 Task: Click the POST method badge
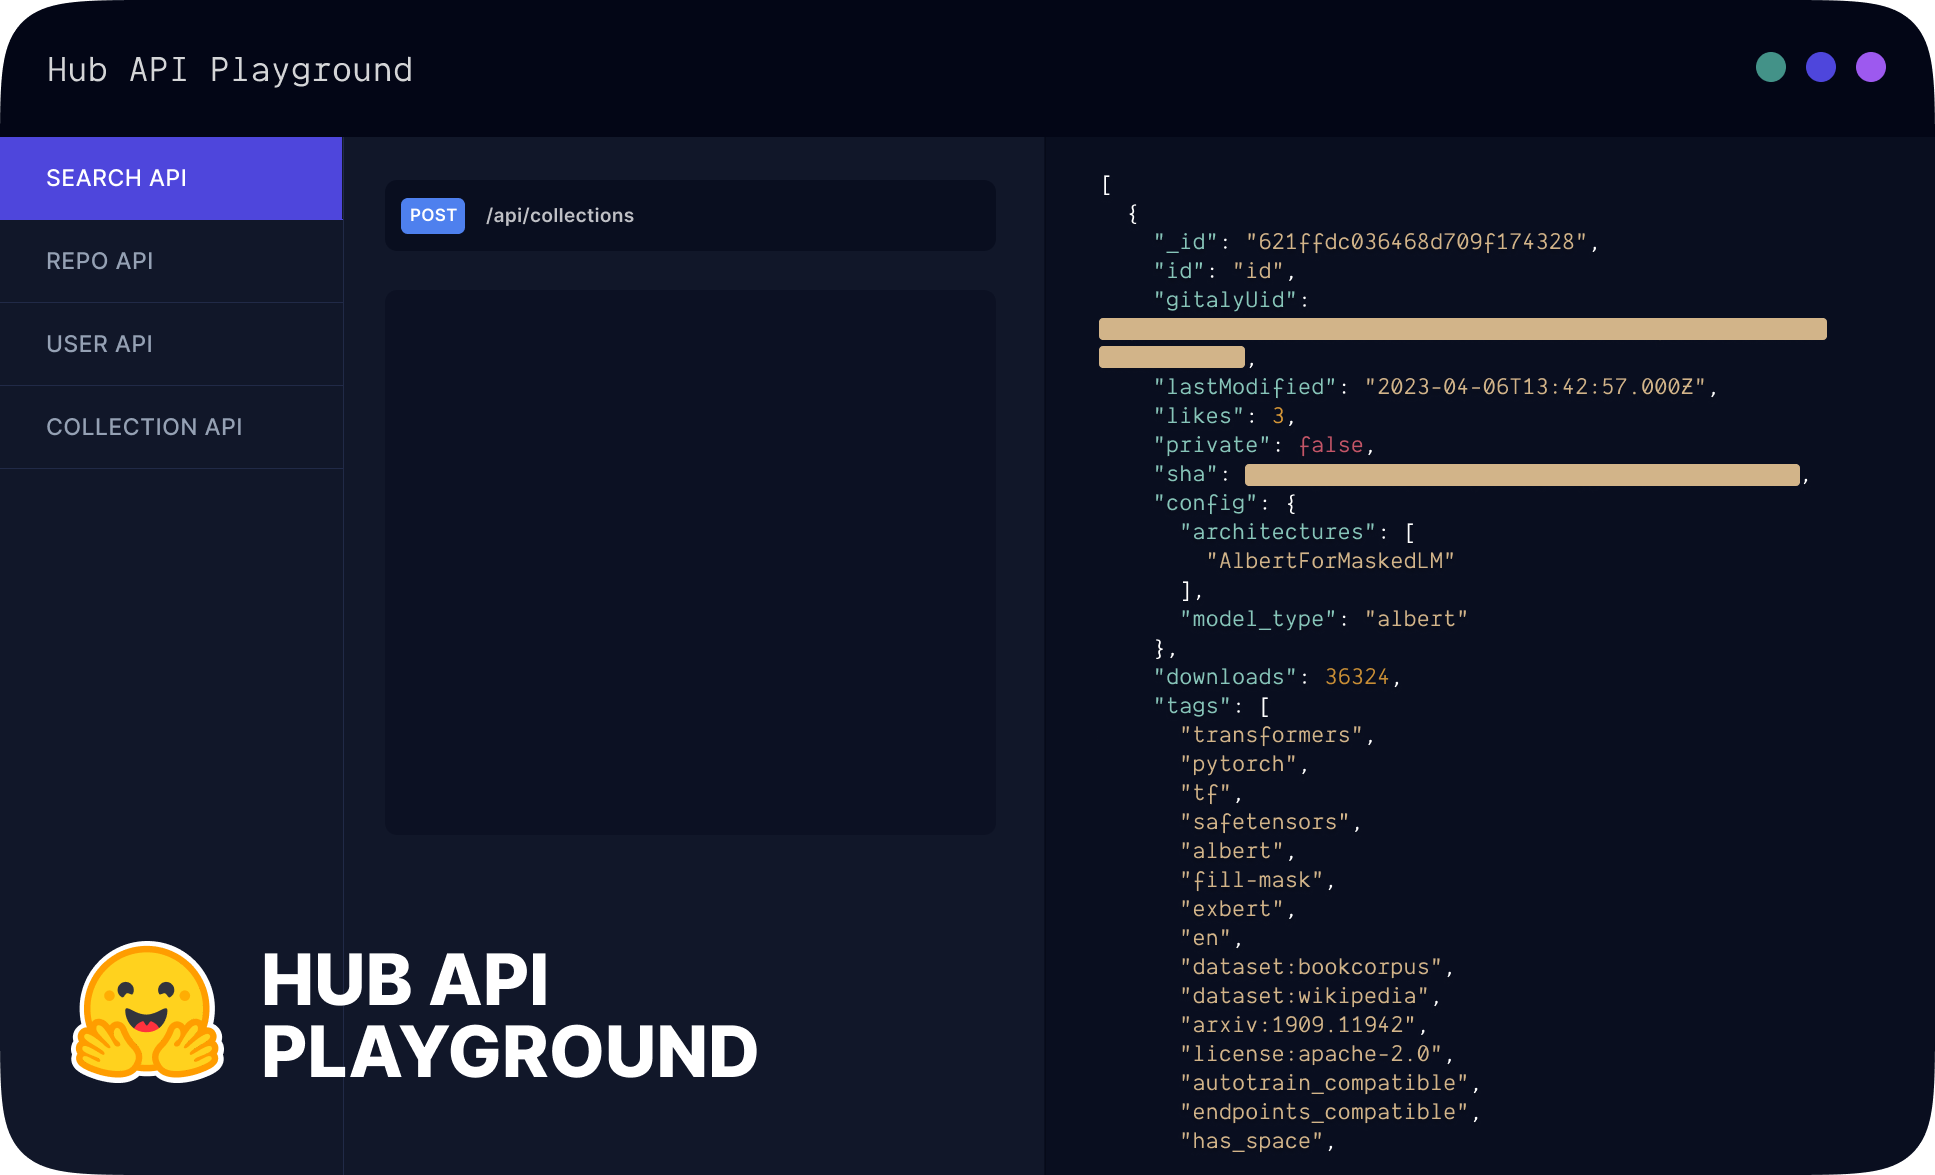click(432, 215)
